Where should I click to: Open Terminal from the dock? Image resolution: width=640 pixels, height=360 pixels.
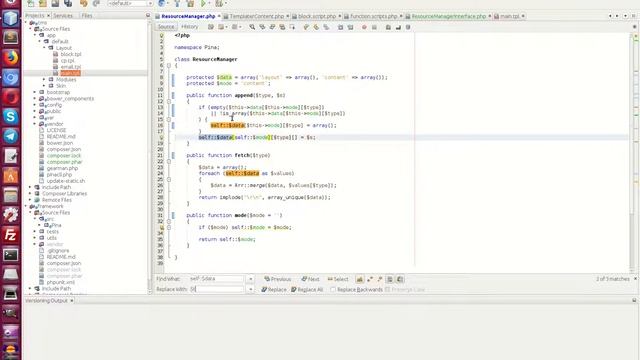[x=11, y=255]
